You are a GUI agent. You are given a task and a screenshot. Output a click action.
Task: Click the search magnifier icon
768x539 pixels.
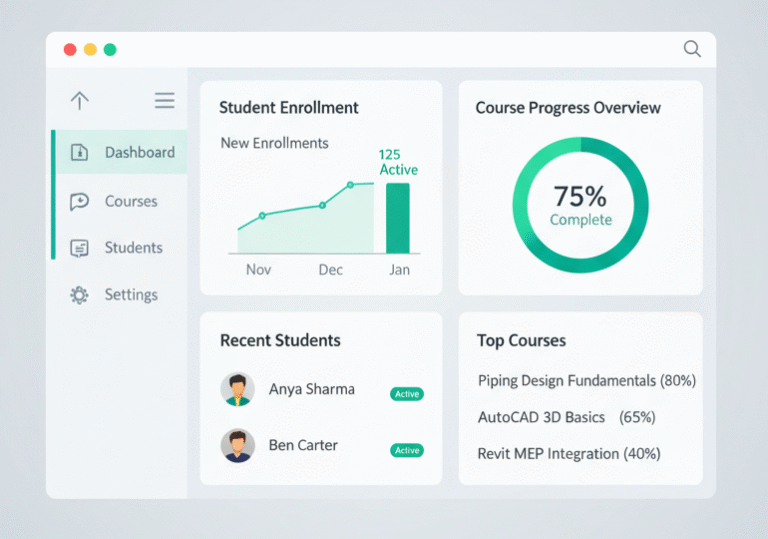point(692,49)
